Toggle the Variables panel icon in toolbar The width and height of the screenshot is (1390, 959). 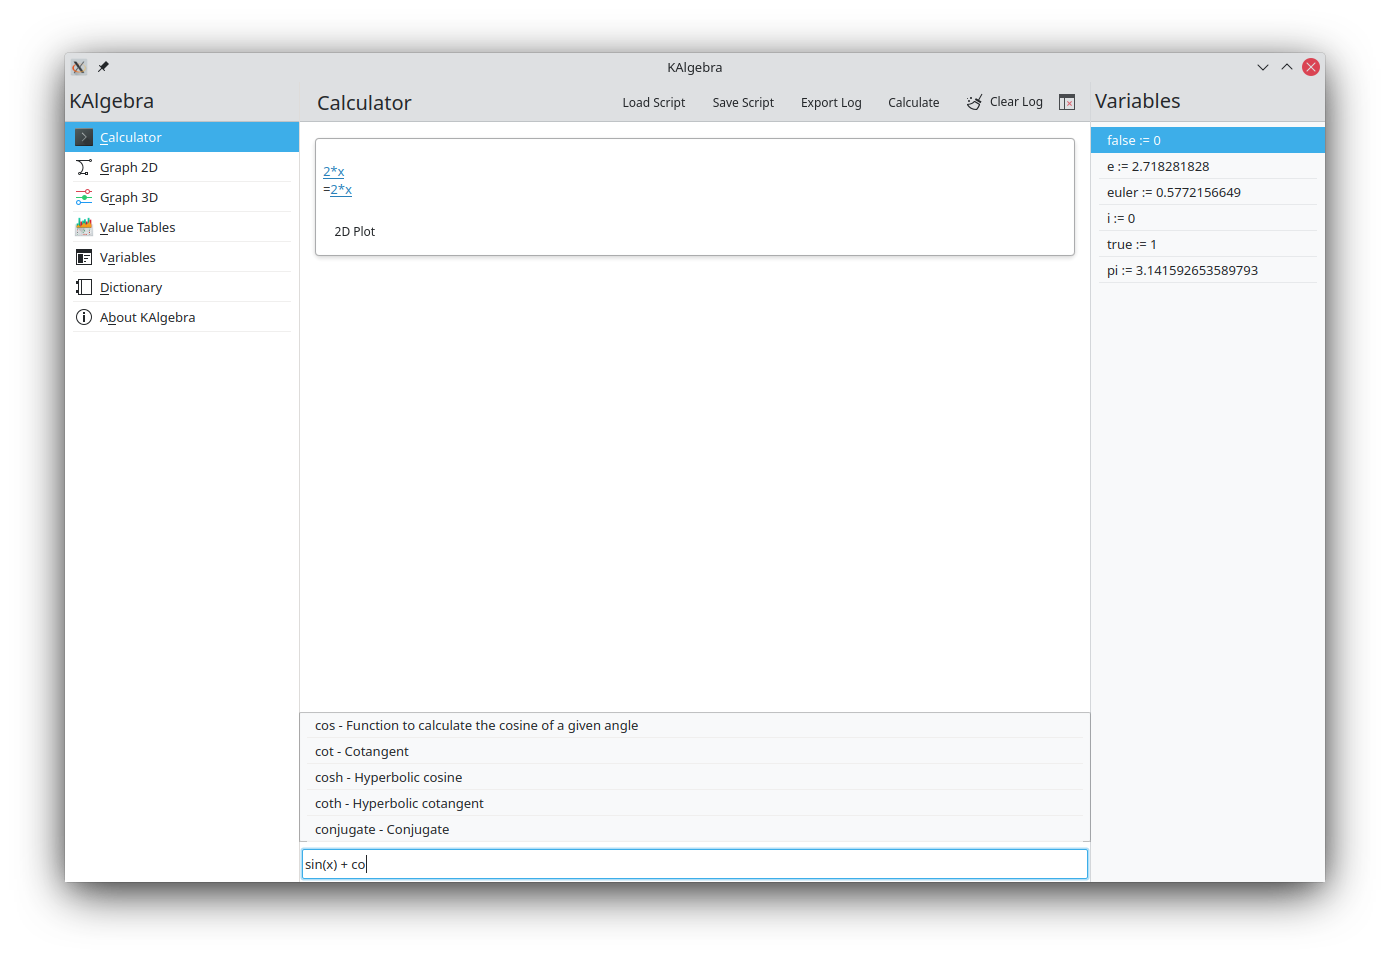pos(1067,102)
